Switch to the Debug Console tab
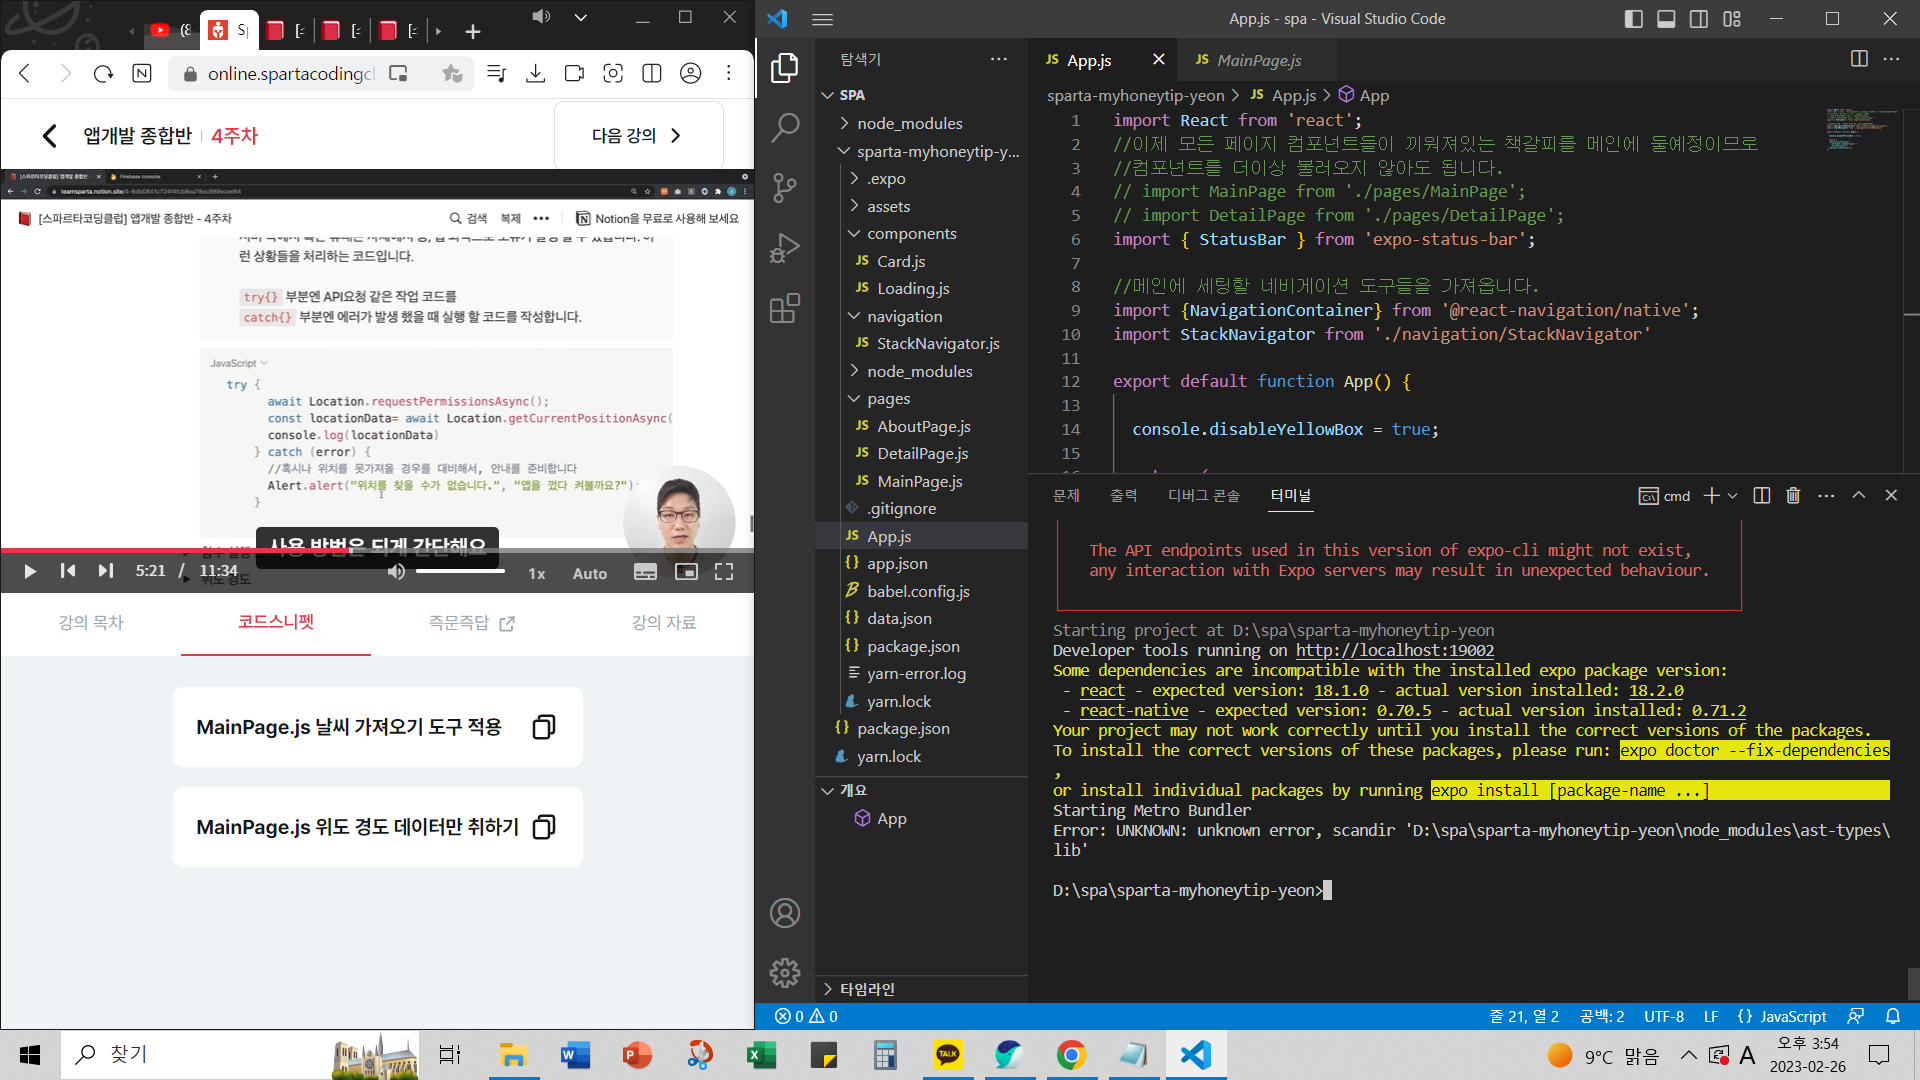The height and width of the screenshot is (1080, 1920). (x=1204, y=496)
